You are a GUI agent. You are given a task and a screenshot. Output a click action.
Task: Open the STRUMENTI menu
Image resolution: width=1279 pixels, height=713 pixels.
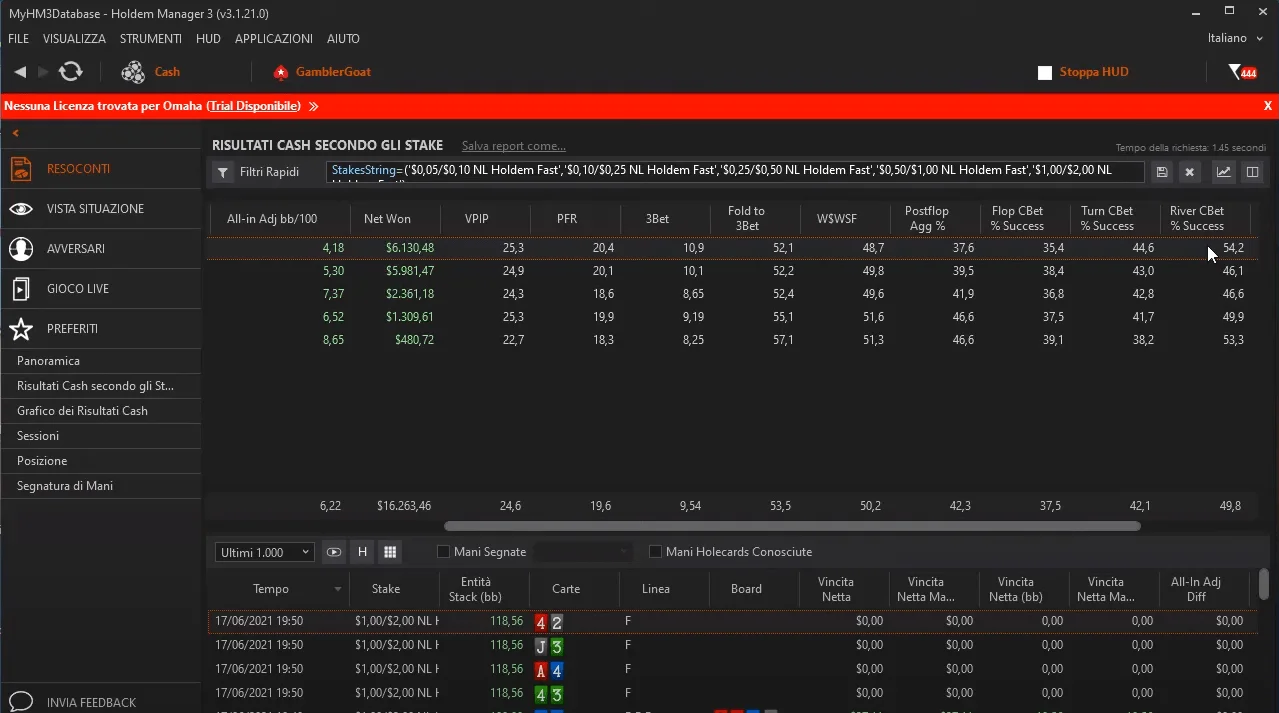(x=150, y=38)
